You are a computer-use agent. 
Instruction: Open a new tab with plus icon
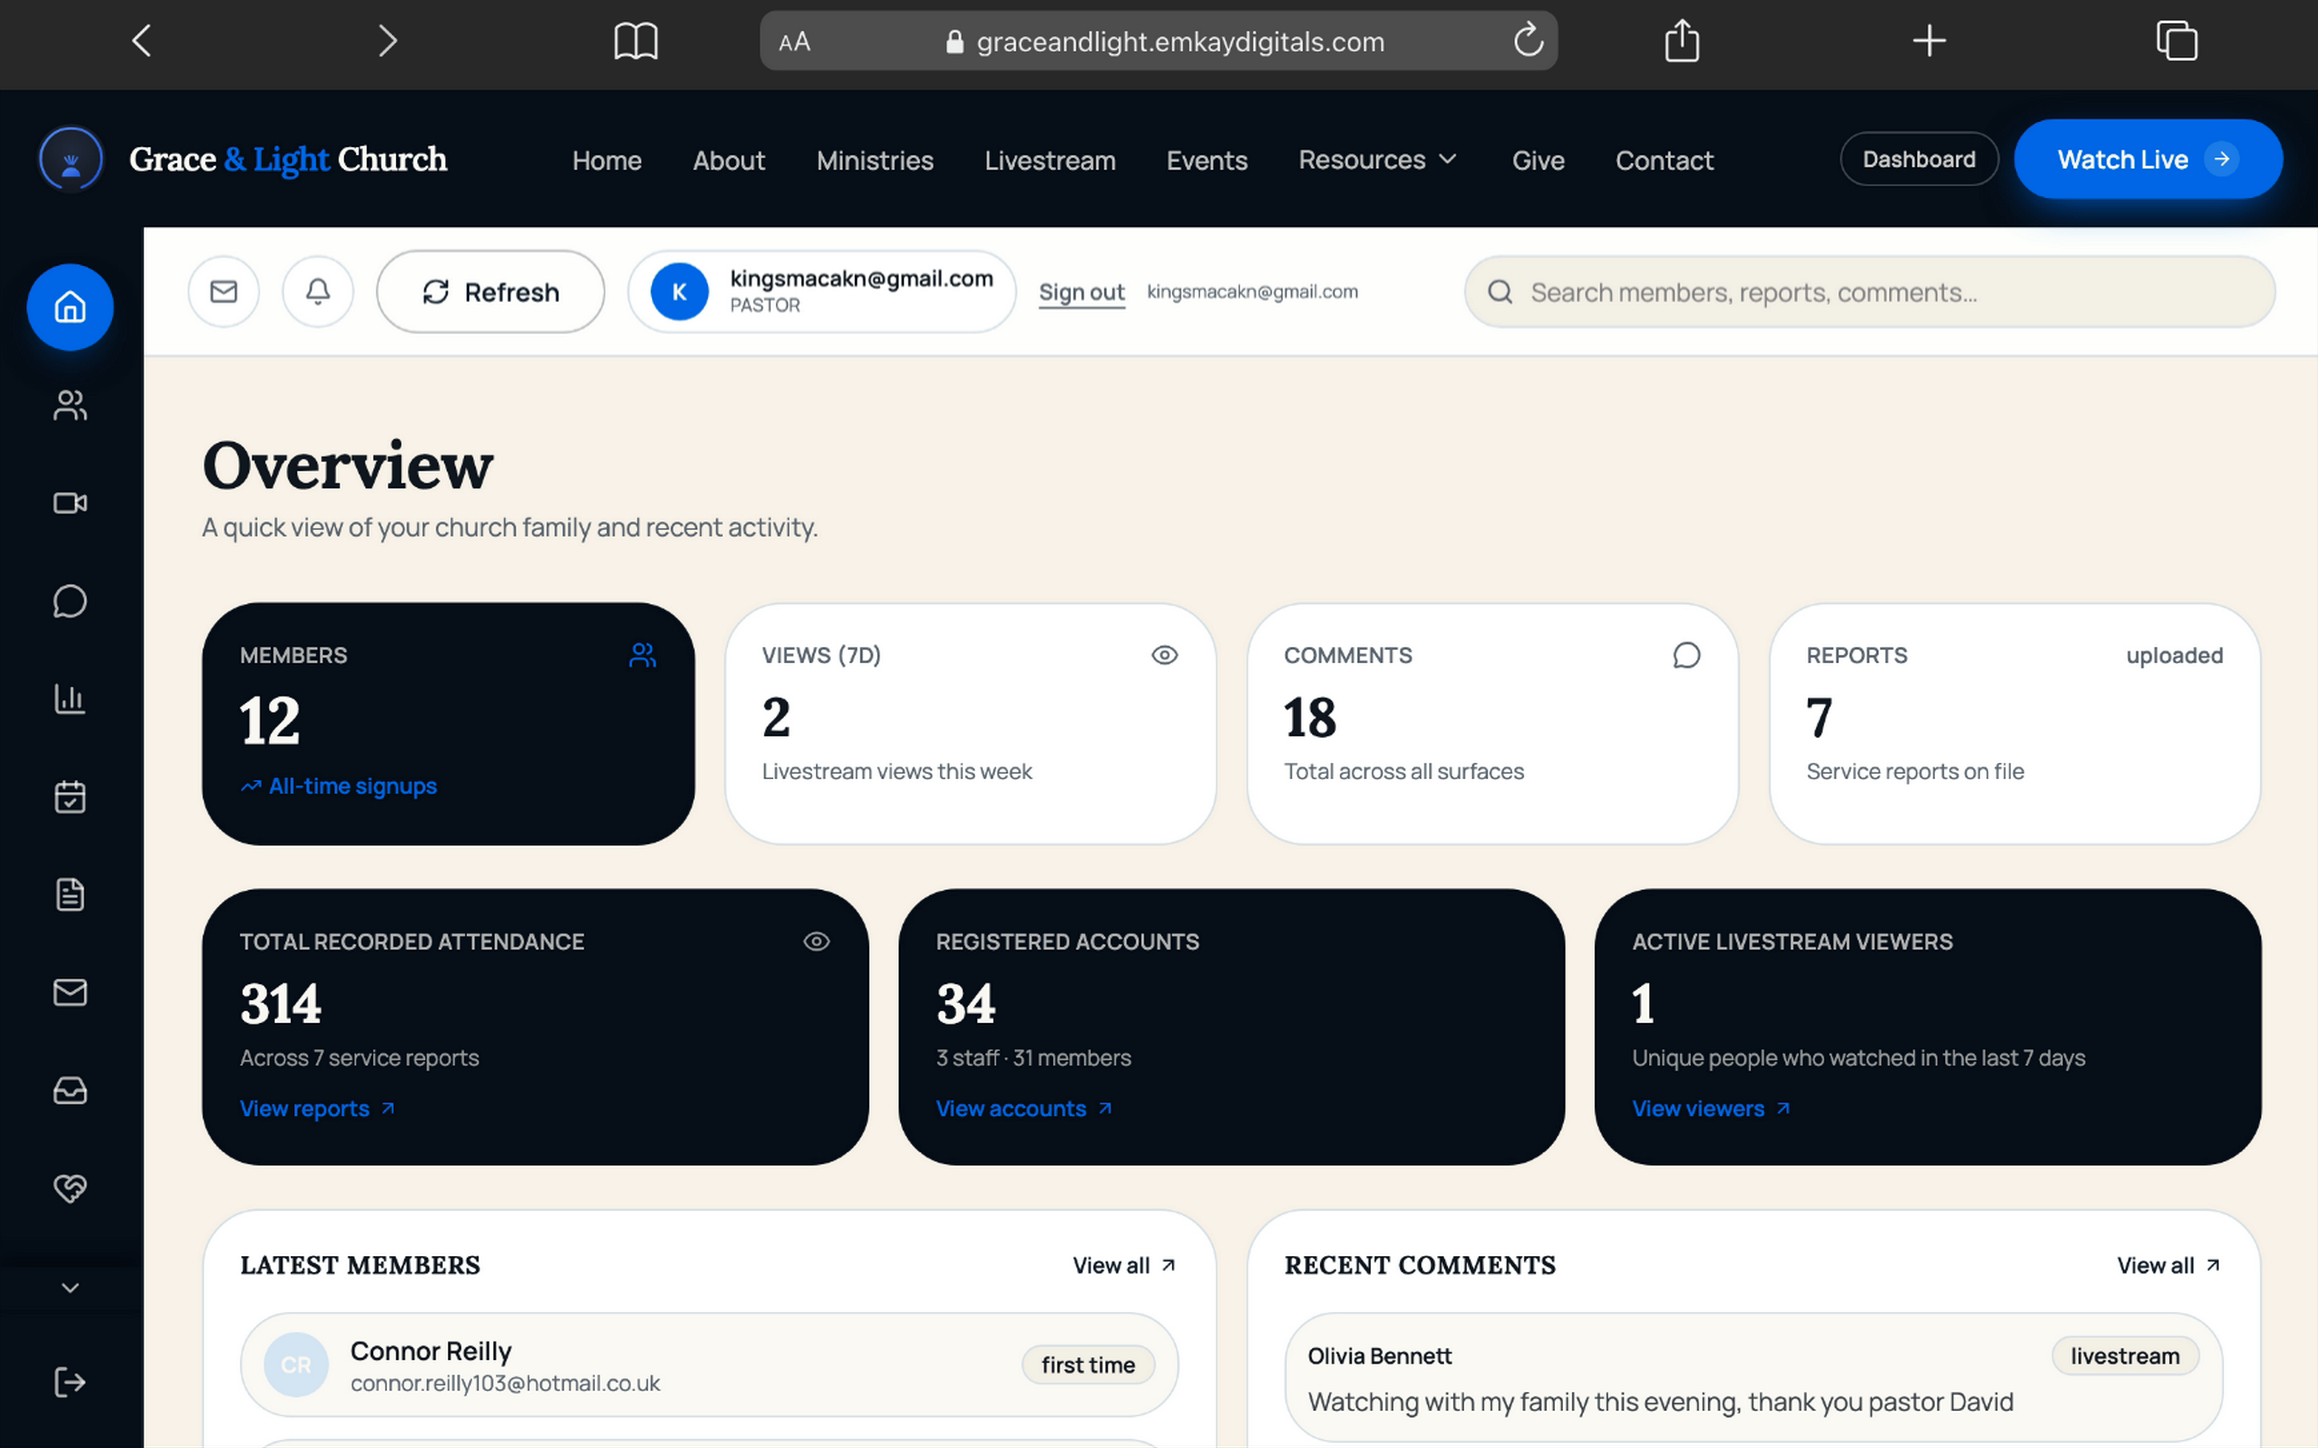[1929, 41]
